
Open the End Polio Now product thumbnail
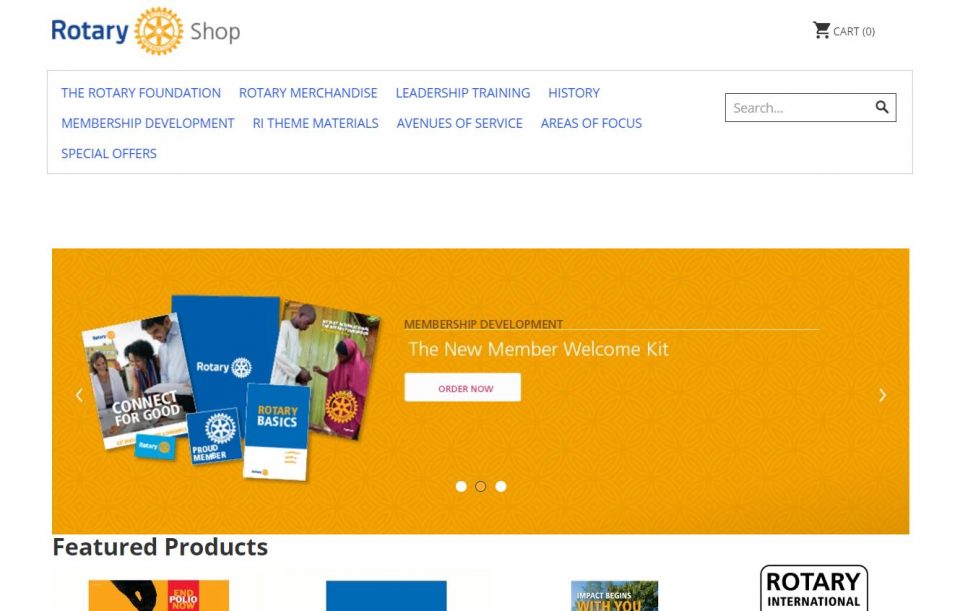pos(159,596)
